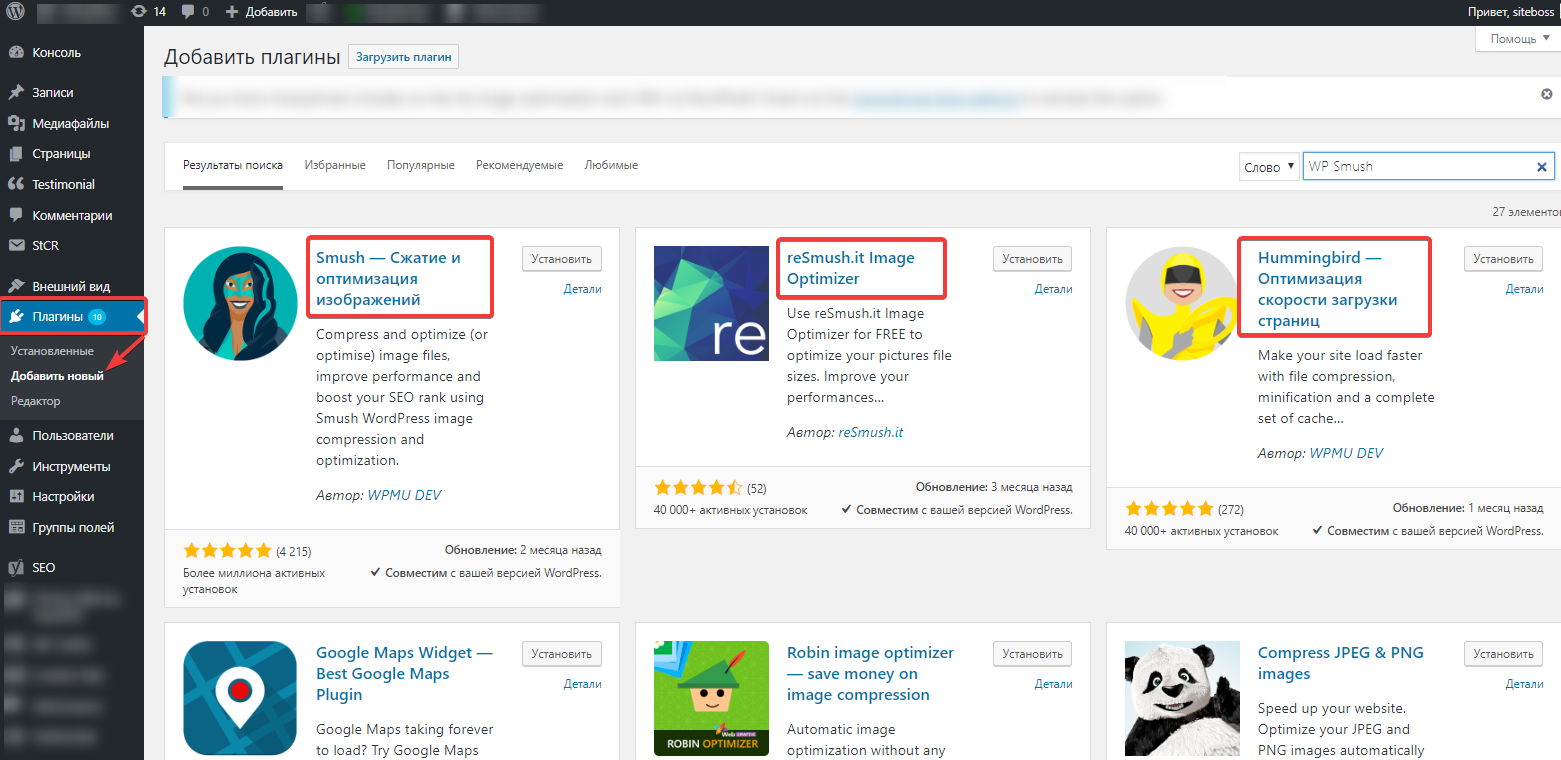This screenshot has height=760, width=1561.
Task: Clear the WP Smush search text
Action: point(1542,167)
